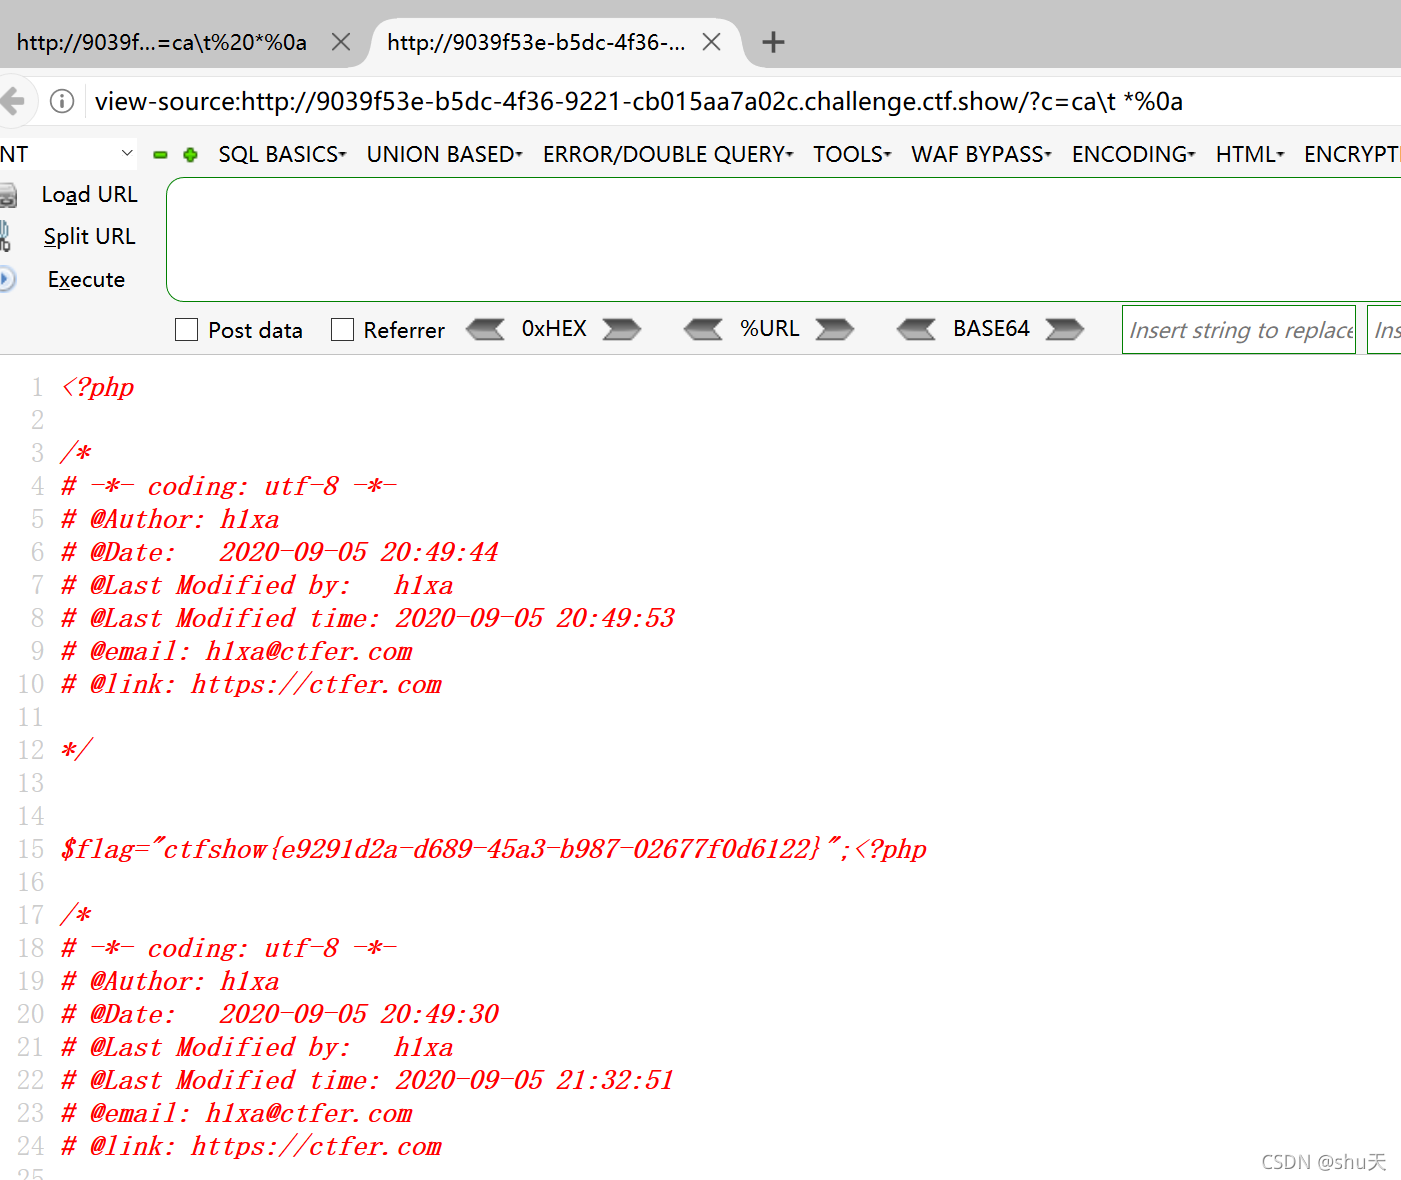View site information icon in address bar
Image resolution: width=1401 pixels, height=1180 pixels.
coord(62,101)
